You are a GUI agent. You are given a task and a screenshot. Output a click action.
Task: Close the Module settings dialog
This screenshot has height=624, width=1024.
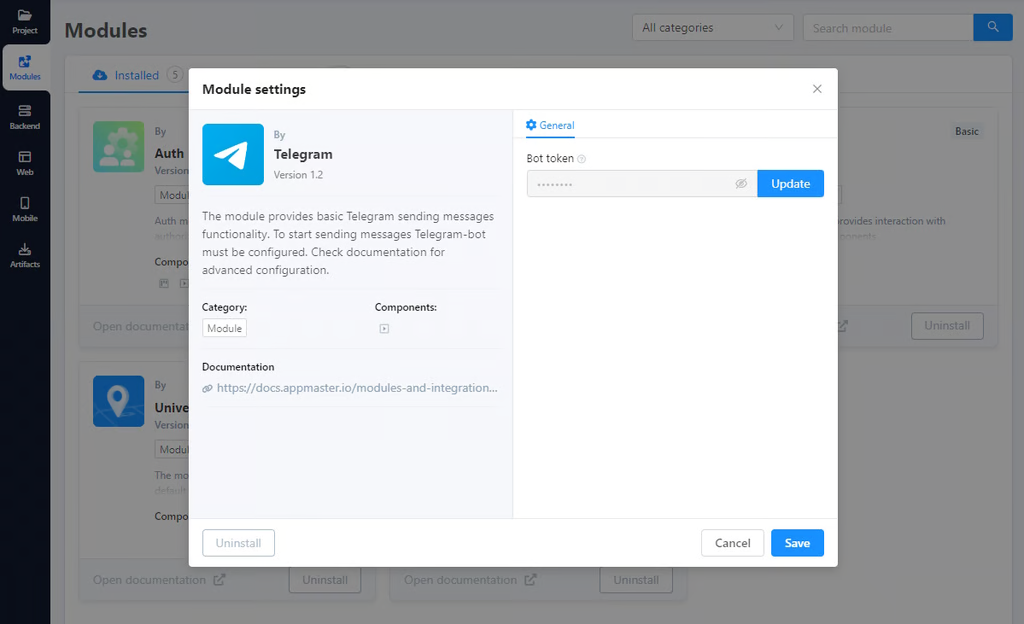(817, 89)
